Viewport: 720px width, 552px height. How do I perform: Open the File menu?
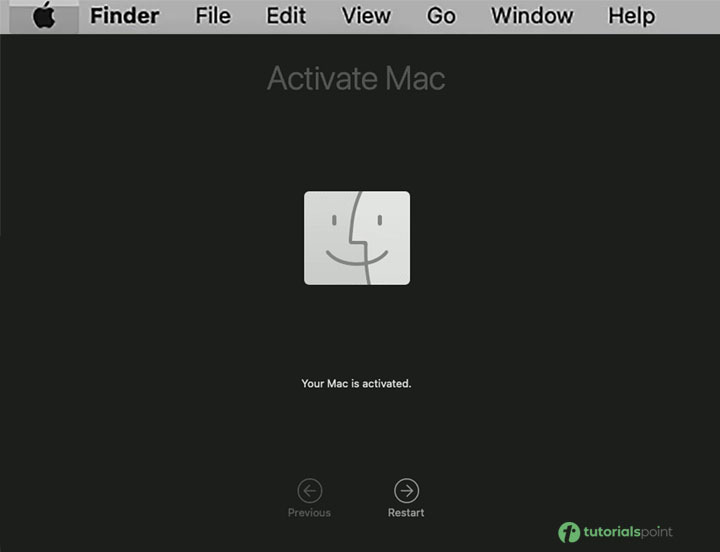213,16
